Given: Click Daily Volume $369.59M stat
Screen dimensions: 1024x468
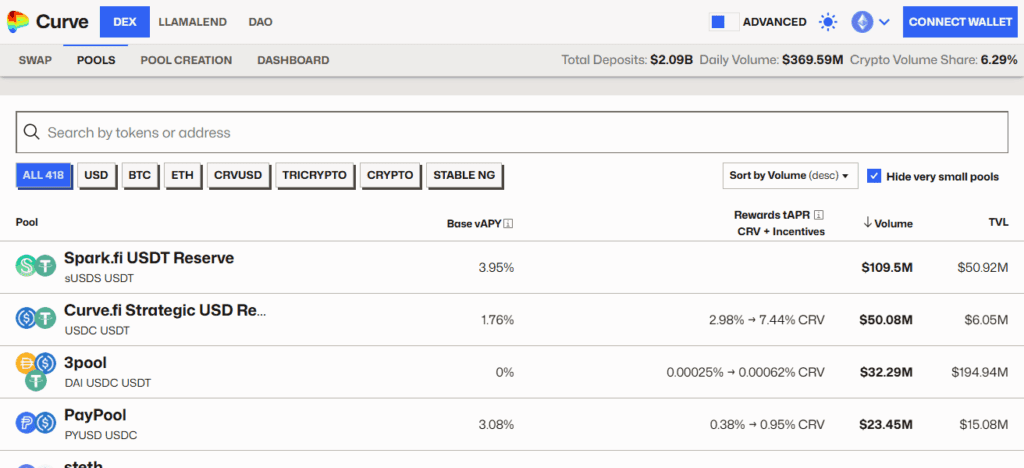Looking at the screenshot, I should (x=771, y=61).
